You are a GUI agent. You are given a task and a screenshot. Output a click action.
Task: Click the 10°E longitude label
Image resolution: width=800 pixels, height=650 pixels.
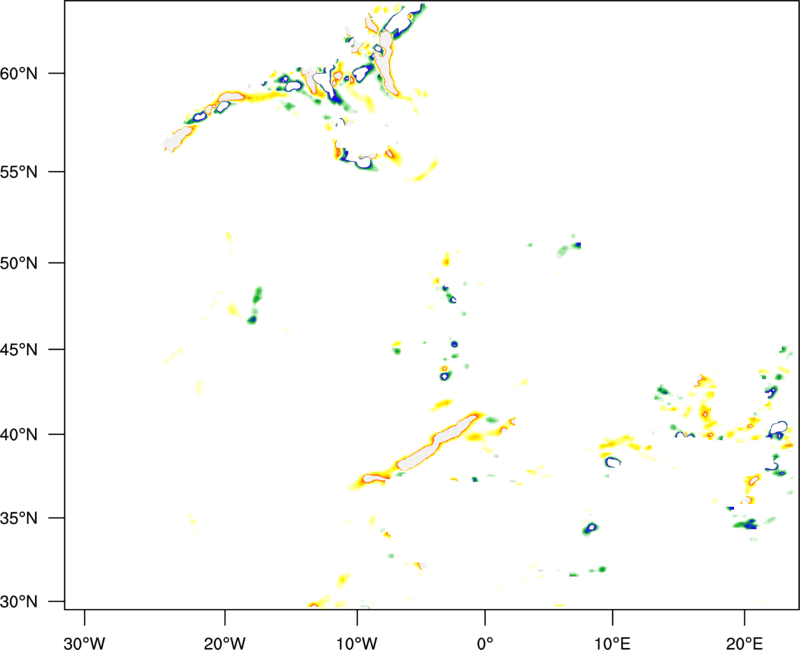click(612, 643)
